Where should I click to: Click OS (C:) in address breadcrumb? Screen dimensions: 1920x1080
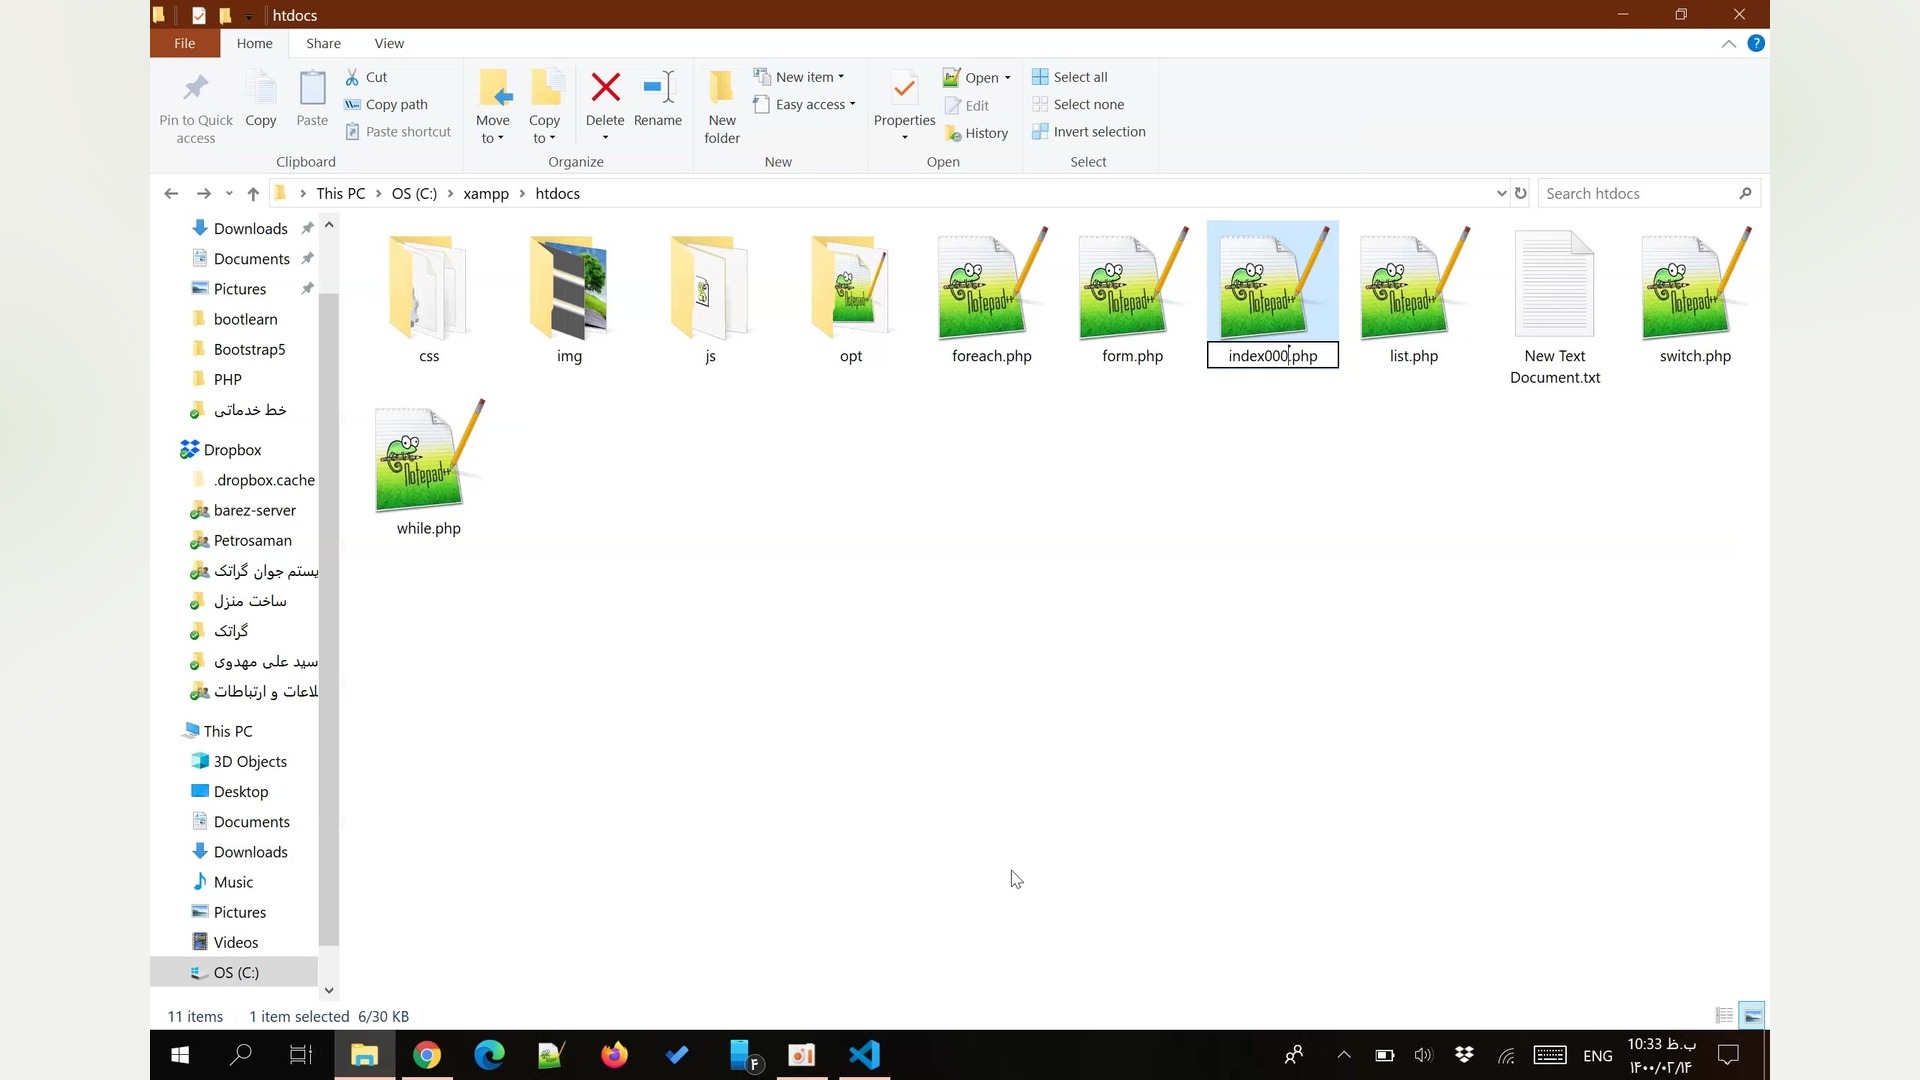(x=414, y=193)
